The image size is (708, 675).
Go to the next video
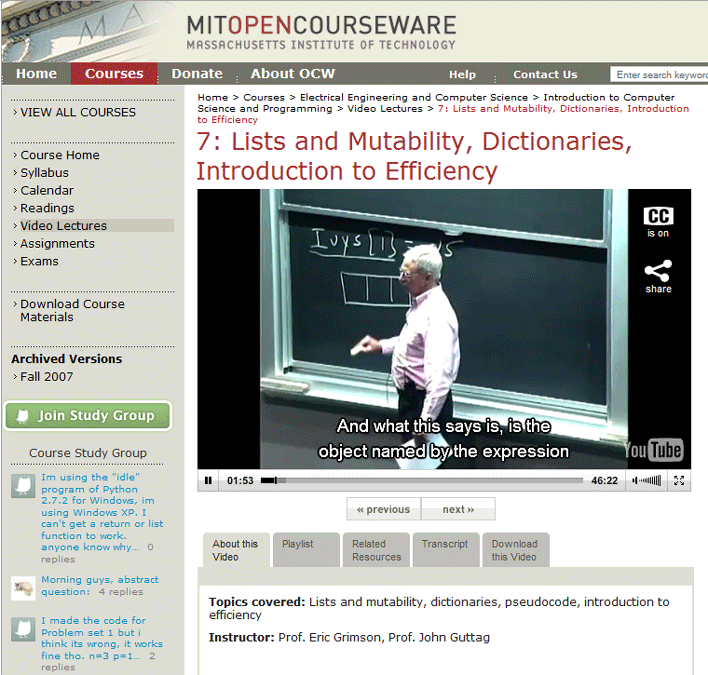tap(458, 509)
